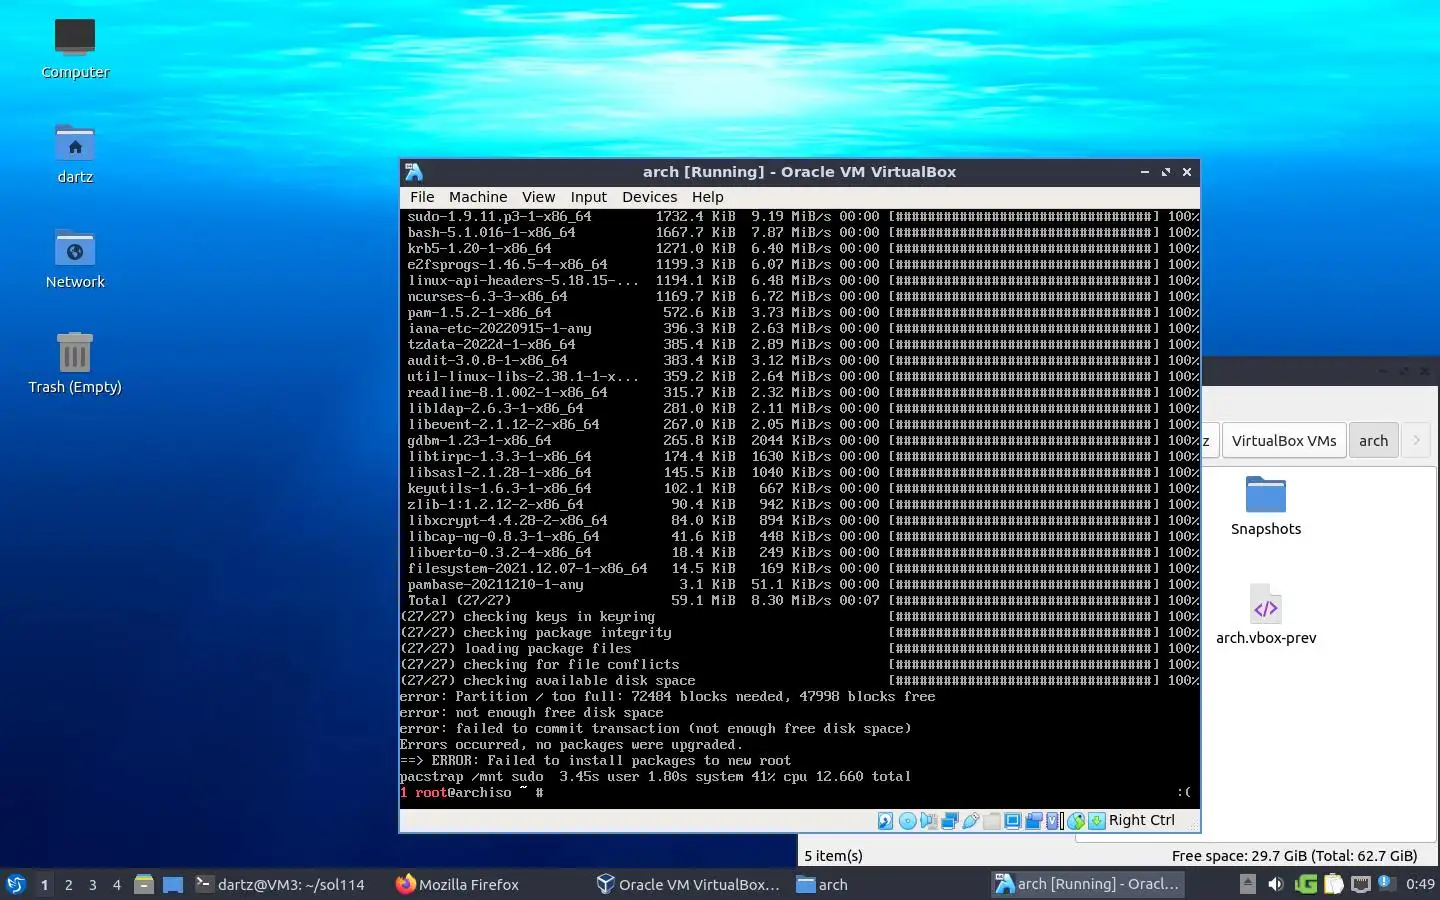Click the hard disk activity indicator icon

click(x=885, y=821)
